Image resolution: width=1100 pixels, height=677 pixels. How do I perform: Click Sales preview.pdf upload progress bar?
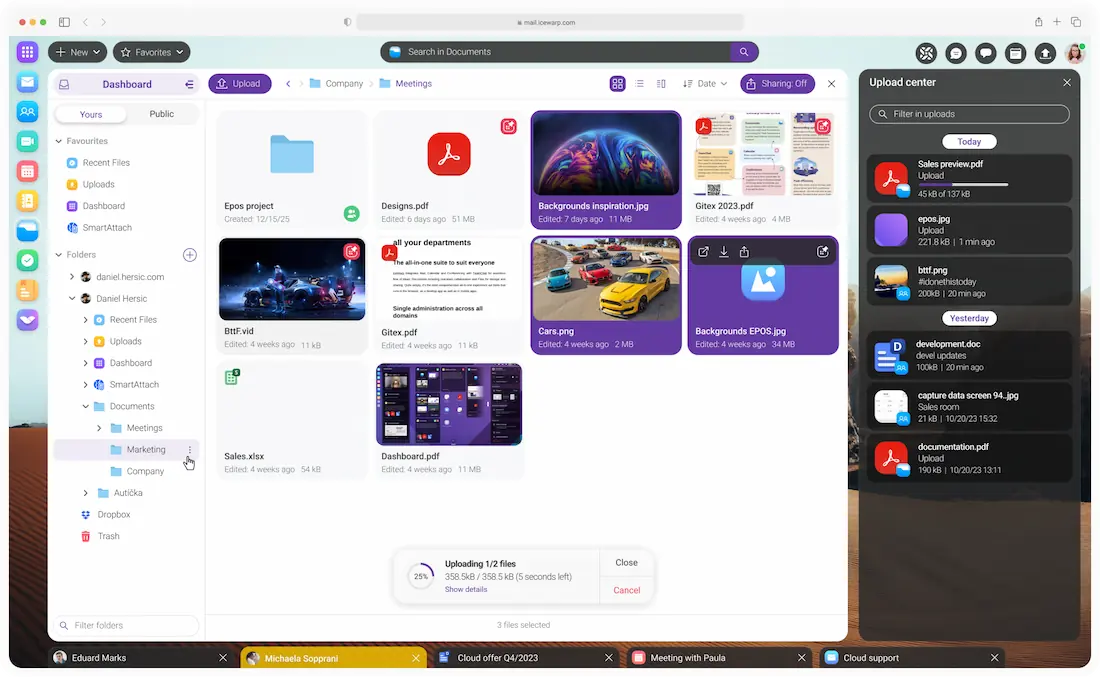pos(963,185)
